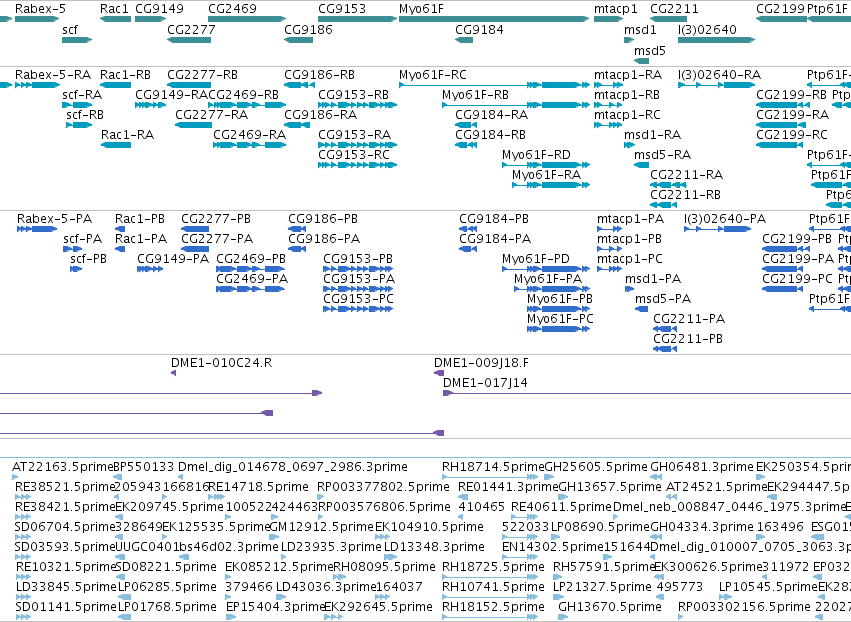
Task: Open the Myo61F-RC transcript
Action: 494,85
